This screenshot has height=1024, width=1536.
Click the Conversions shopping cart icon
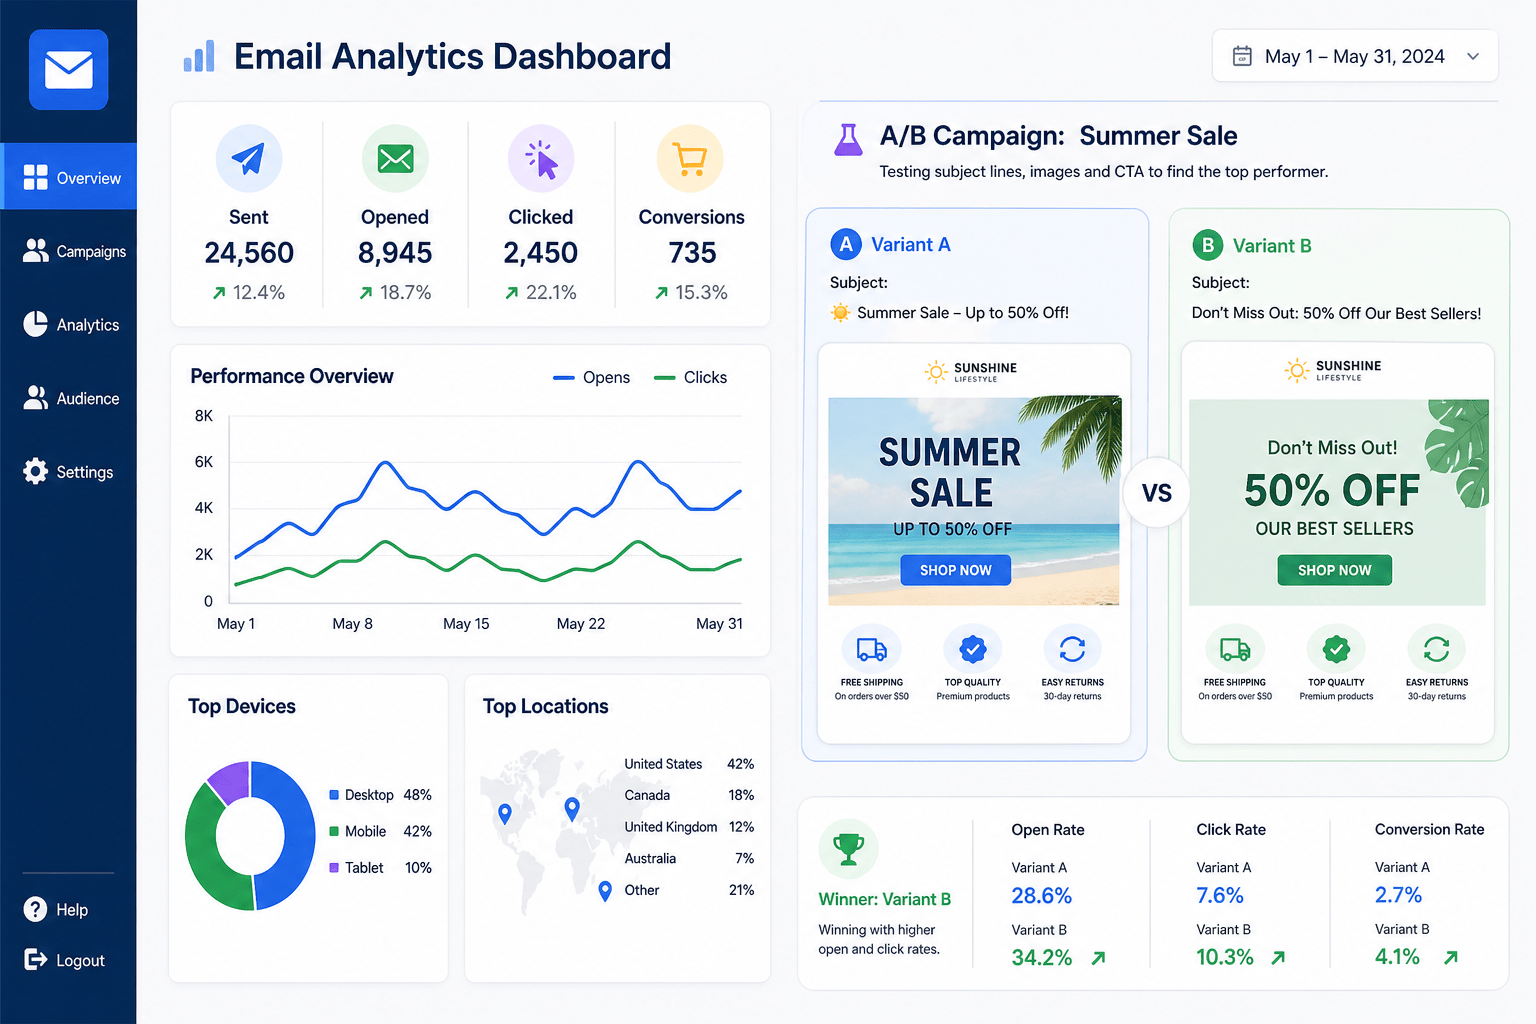pyautogui.click(x=690, y=158)
